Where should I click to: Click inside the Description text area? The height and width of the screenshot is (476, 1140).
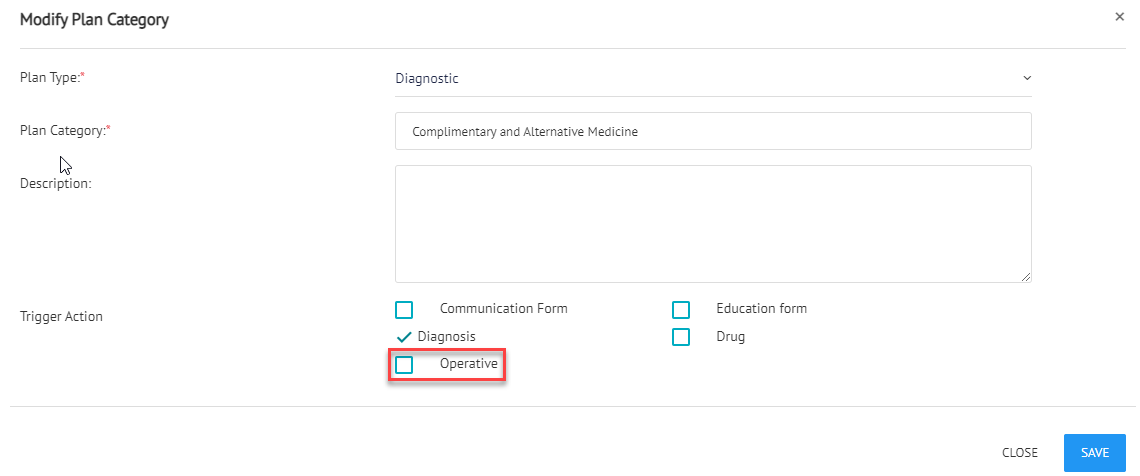(713, 224)
